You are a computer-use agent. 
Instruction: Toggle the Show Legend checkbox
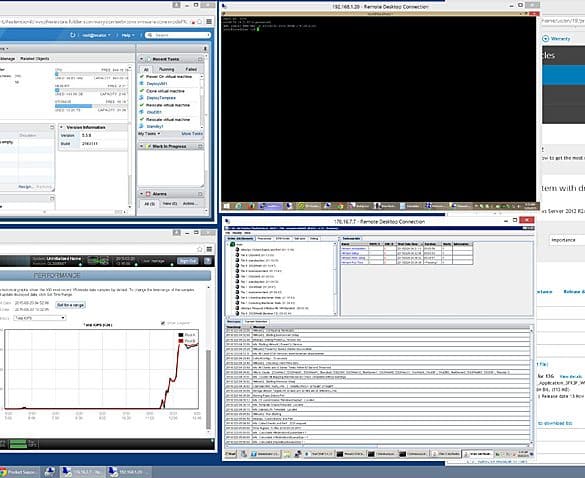pyautogui.click(x=163, y=323)
